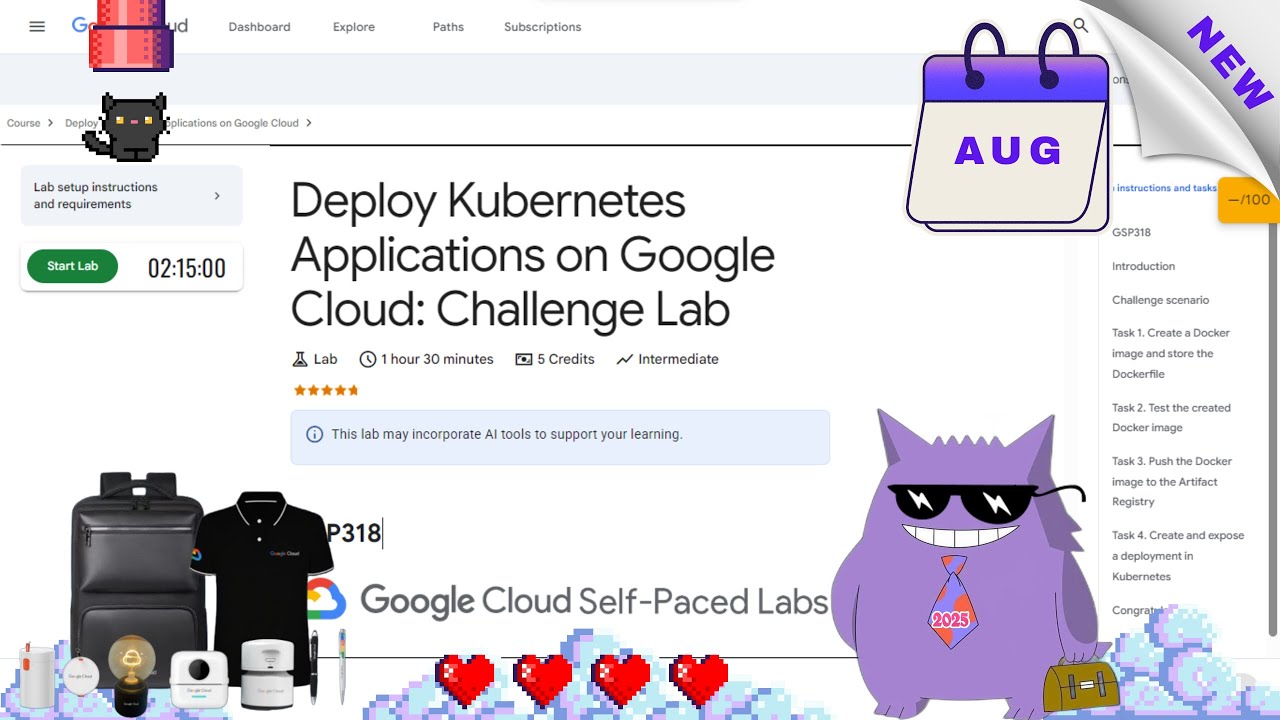The height and width of the screenshot is (720, 1280).
Task: Click the Lab flask icon
Action: click(299, 359)
